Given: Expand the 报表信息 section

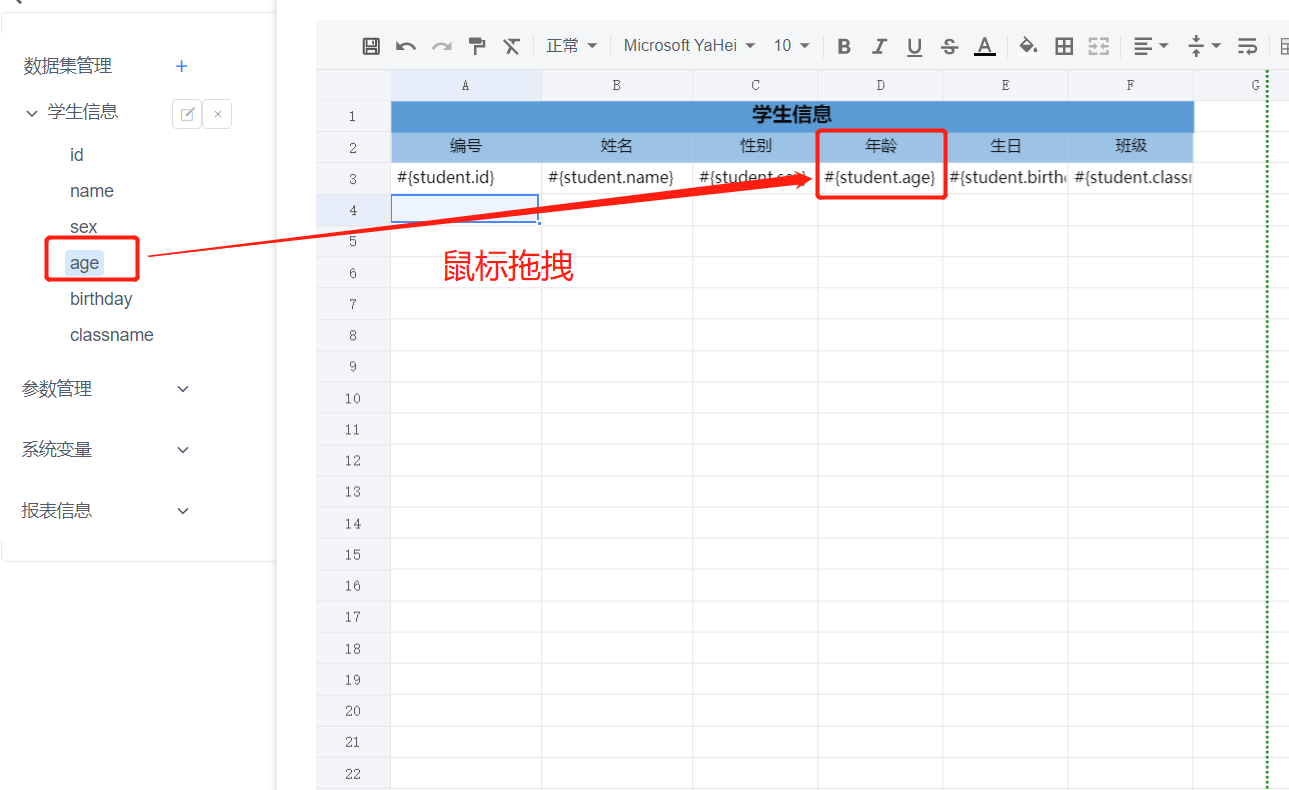Looking at the screenshot, I should [x=183, y=511].
